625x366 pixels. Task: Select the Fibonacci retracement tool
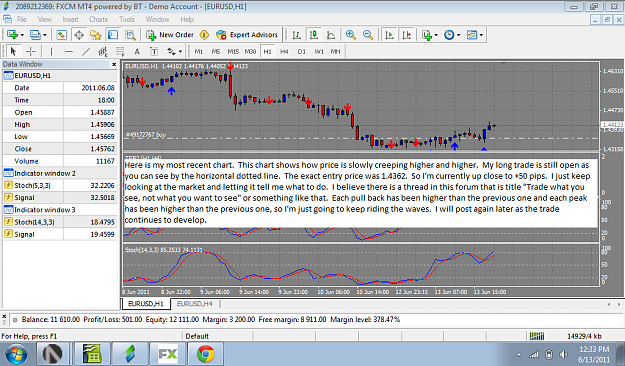pos(120,51)
